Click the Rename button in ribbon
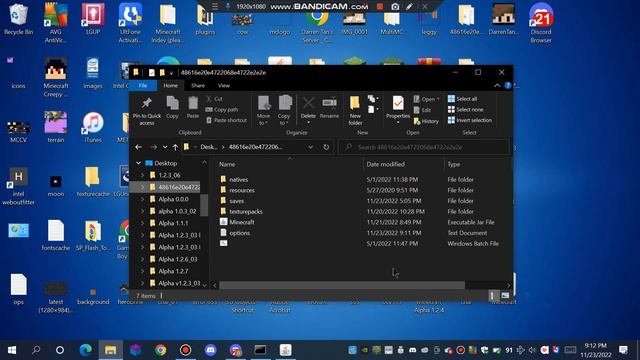This screenshot has width=640, height=360. [x=329, y=108]
